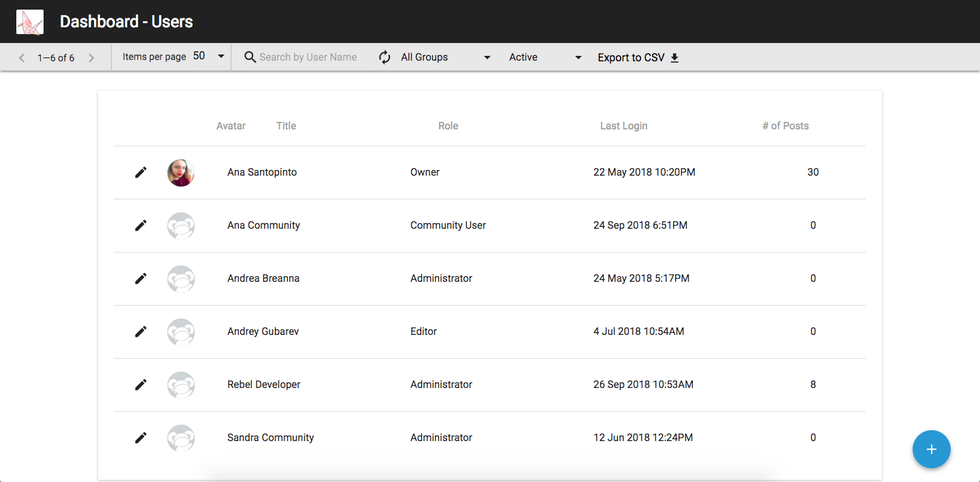The height and width of the screenshot is (482, 980).
Task: Go to the next page of users
Action: 91,58
